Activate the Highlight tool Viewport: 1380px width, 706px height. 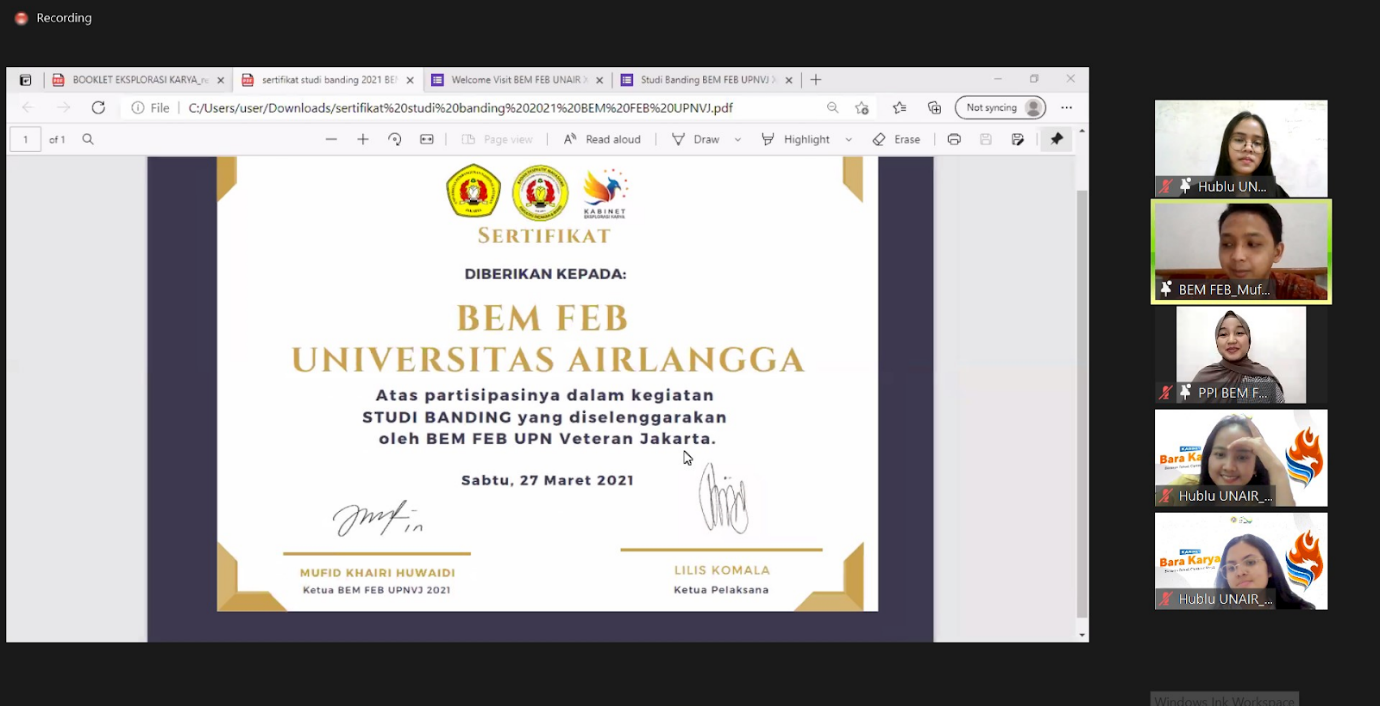click(x=796, y=139)
